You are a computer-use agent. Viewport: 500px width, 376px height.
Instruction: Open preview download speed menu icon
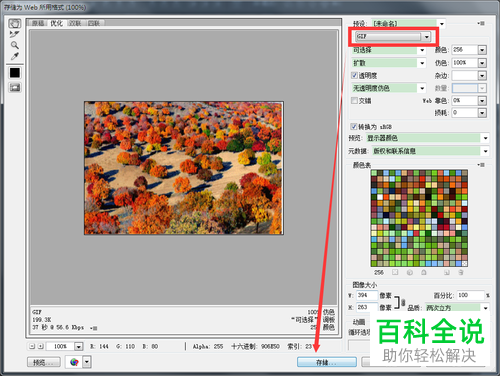tap(94, 328)
